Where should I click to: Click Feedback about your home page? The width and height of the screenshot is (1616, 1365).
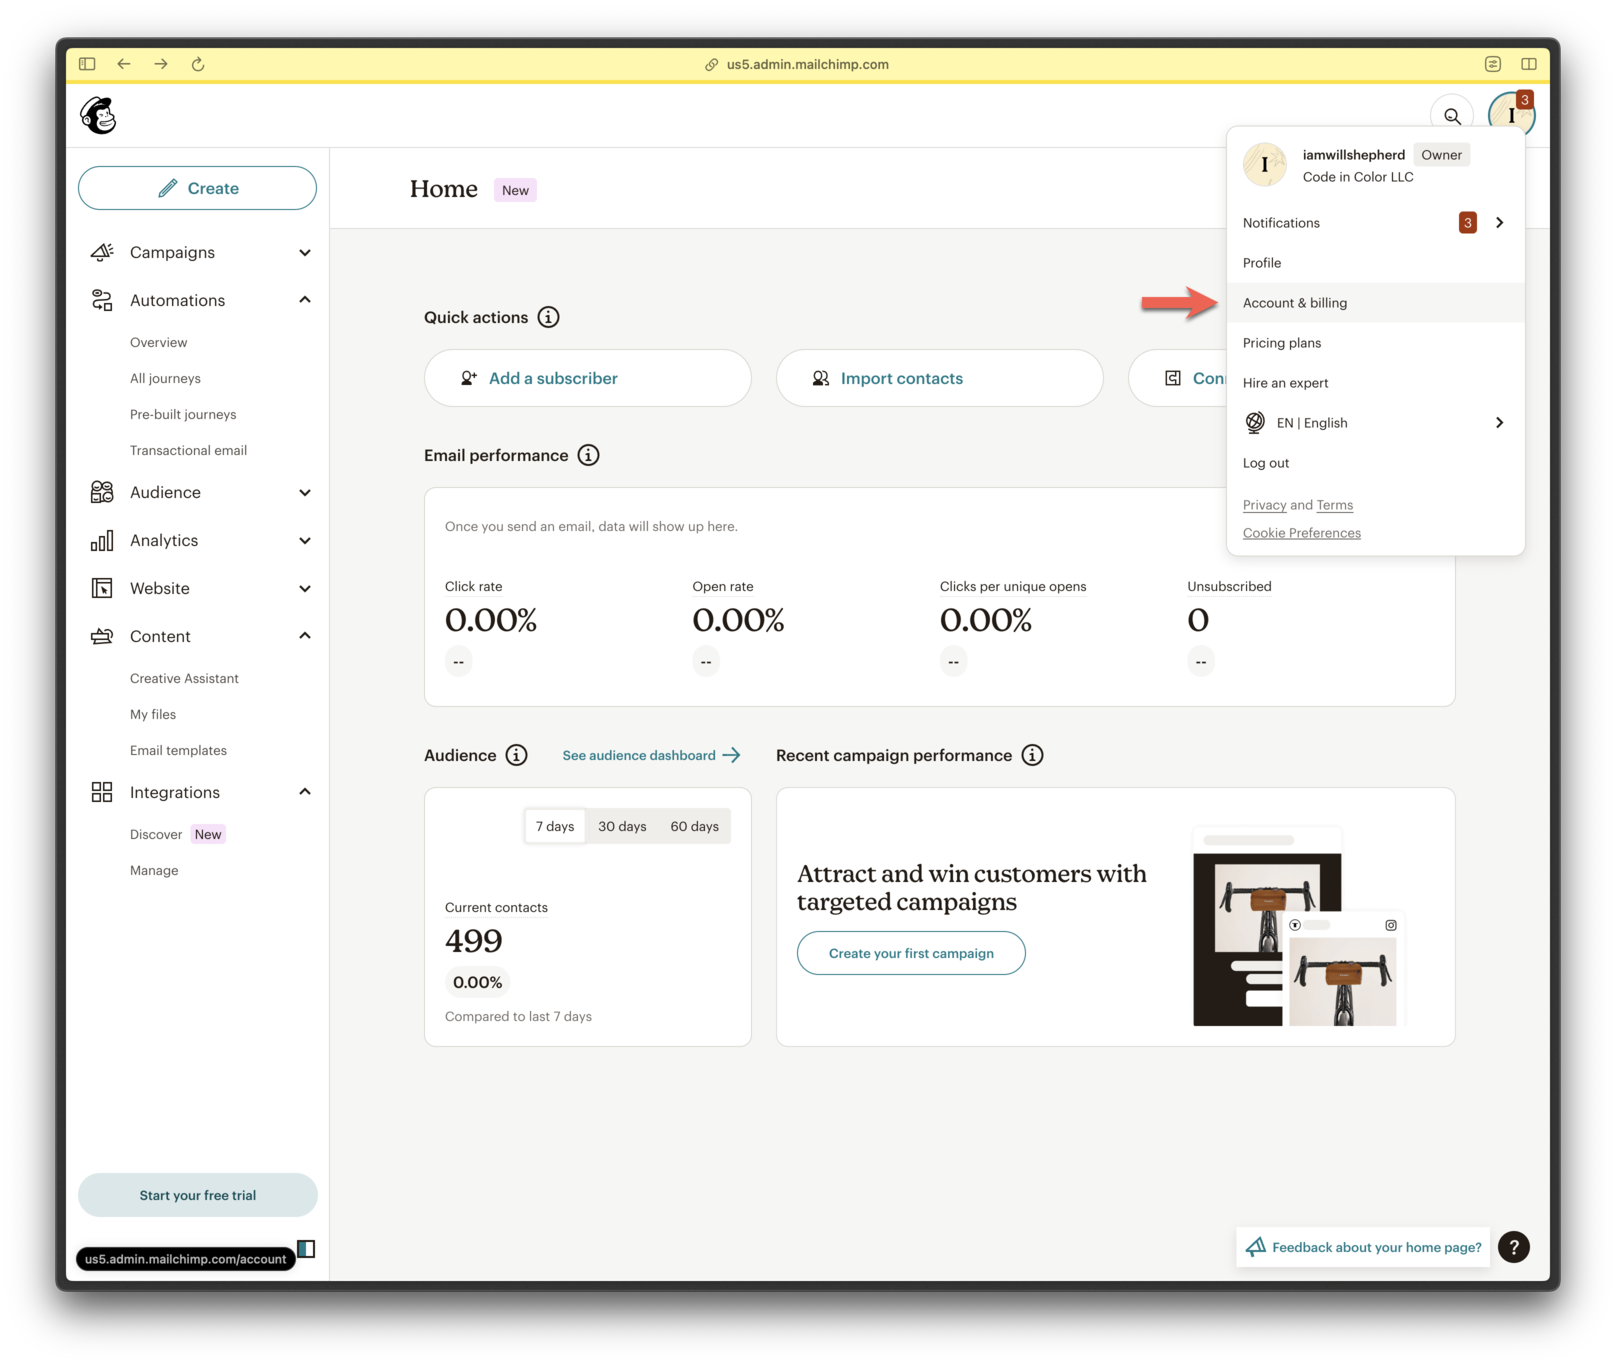pyautogui.click(x=1363, y=1247)
